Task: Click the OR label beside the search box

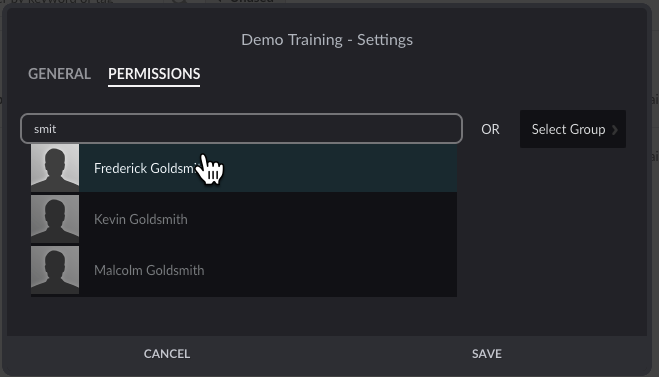Action: coord(490,129)
